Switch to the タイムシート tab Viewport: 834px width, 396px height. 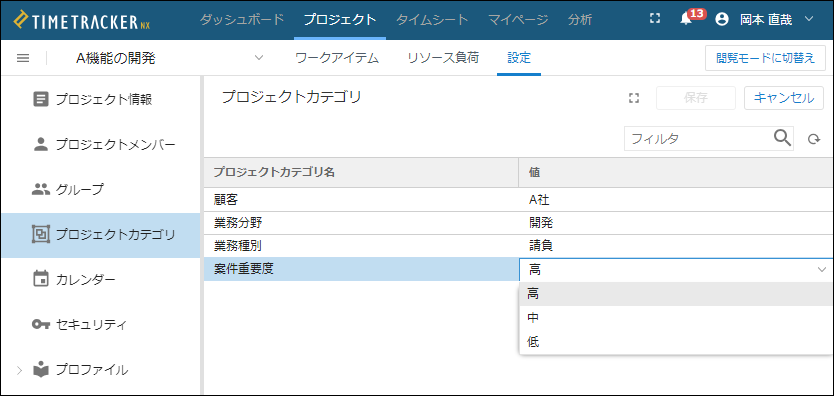tap(432, 20)
